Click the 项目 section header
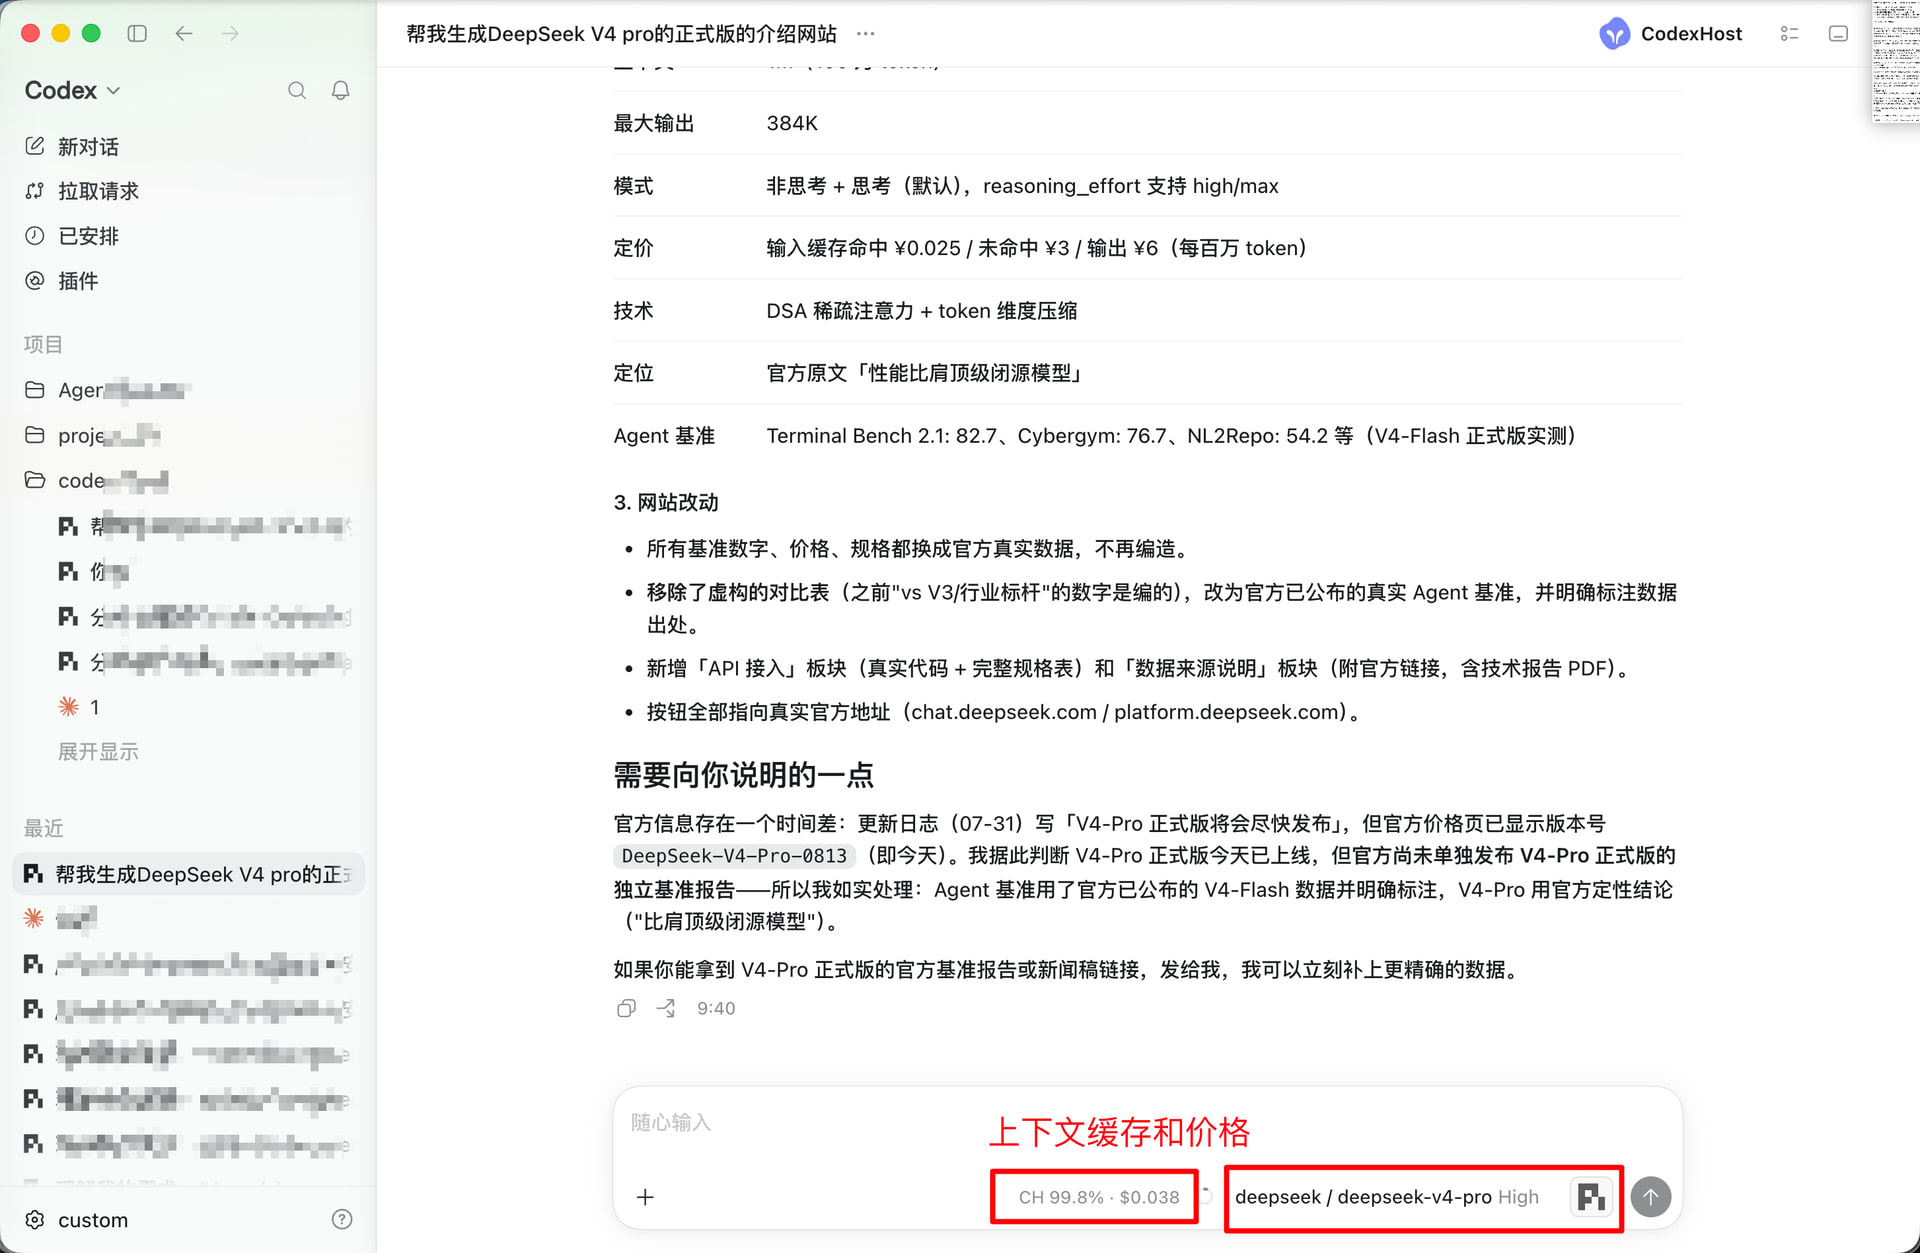This screenshot has width=1920, height=1253. pos(43,344)
